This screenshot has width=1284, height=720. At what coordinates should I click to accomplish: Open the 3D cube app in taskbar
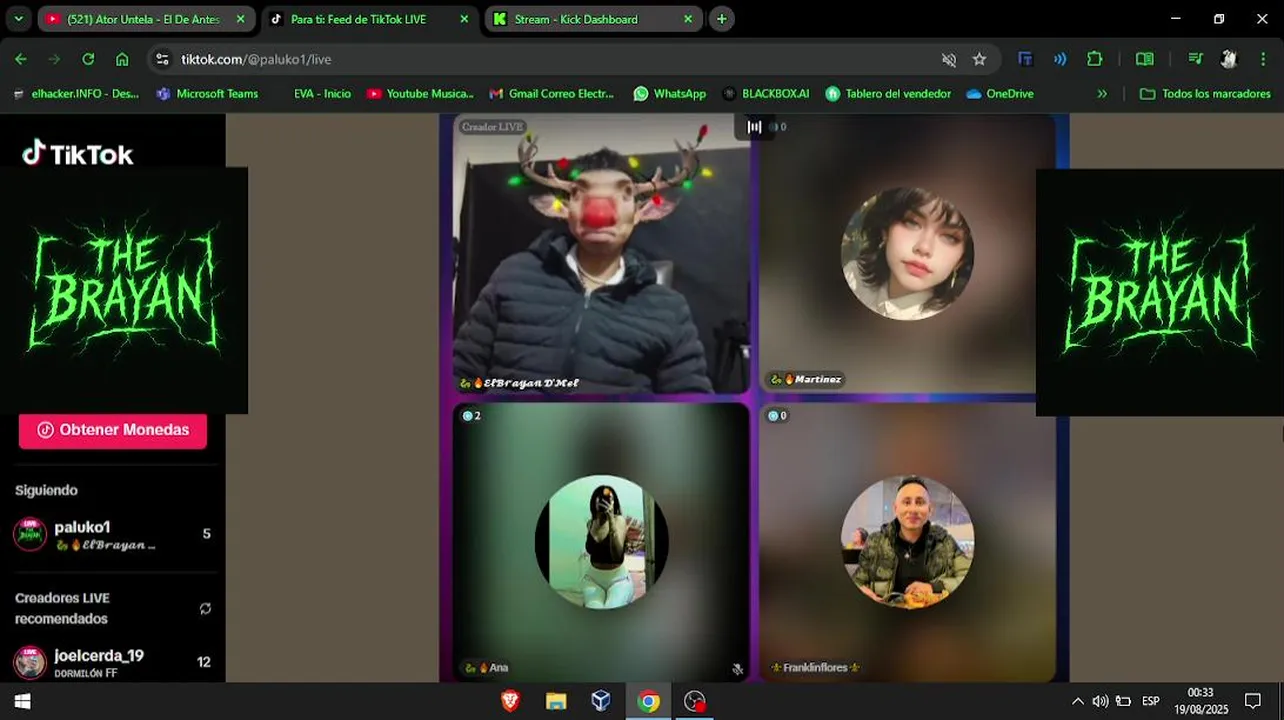(601, 701)
